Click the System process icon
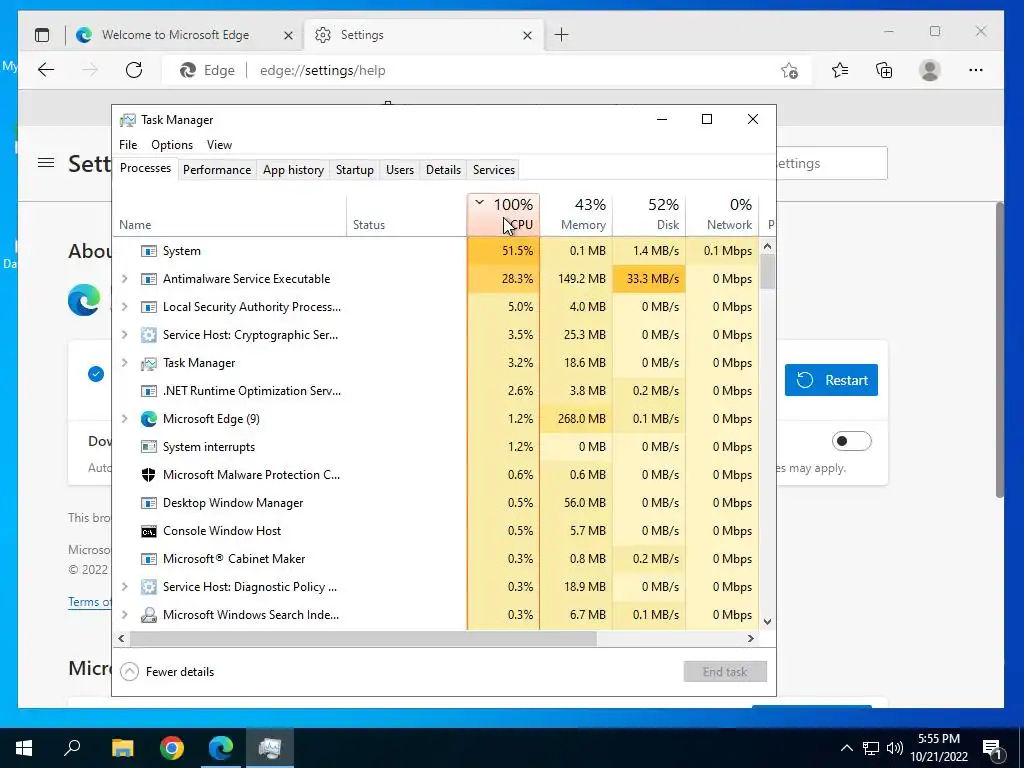Image resolution: width=1024 pixels, height=768 pixels. tap(149, 251)
